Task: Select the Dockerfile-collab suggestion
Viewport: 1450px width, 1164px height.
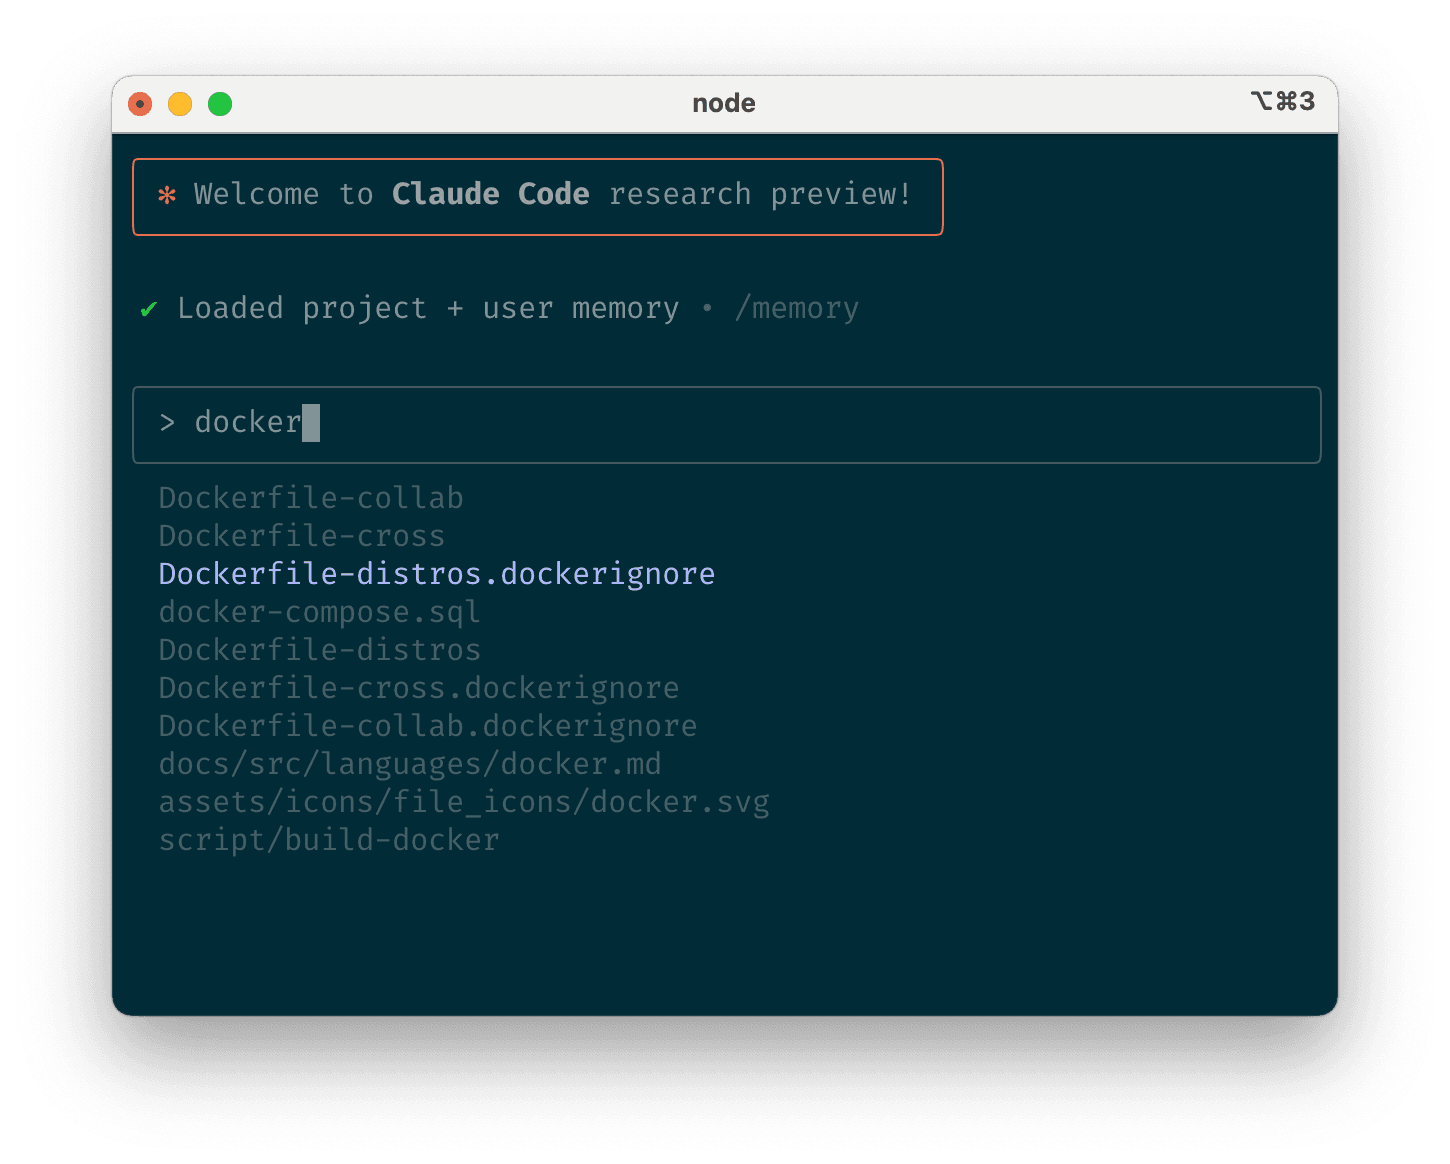Action: click(311, 498)
